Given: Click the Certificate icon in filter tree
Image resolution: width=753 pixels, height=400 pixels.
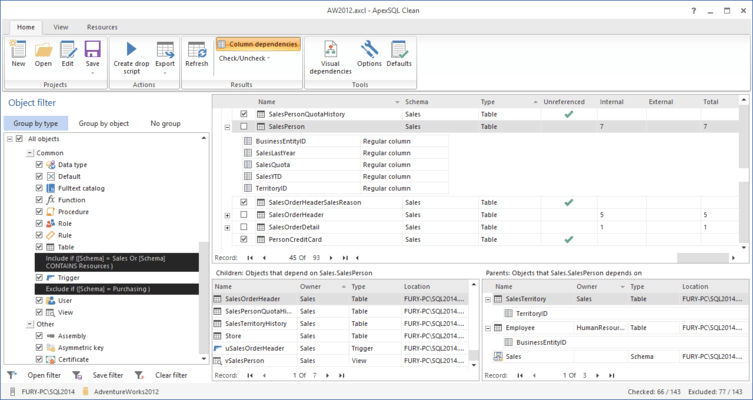Looking at the screenshot, I should pos(50,360).
